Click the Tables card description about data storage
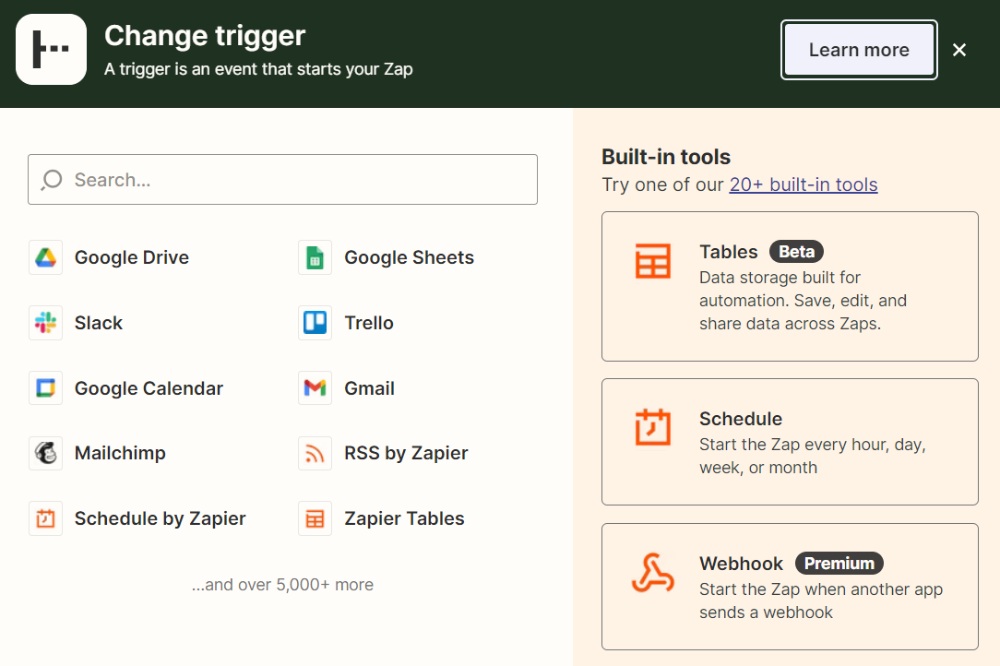Image resolution: width=1000 pixels, height=666 pixels. [803, 300]
